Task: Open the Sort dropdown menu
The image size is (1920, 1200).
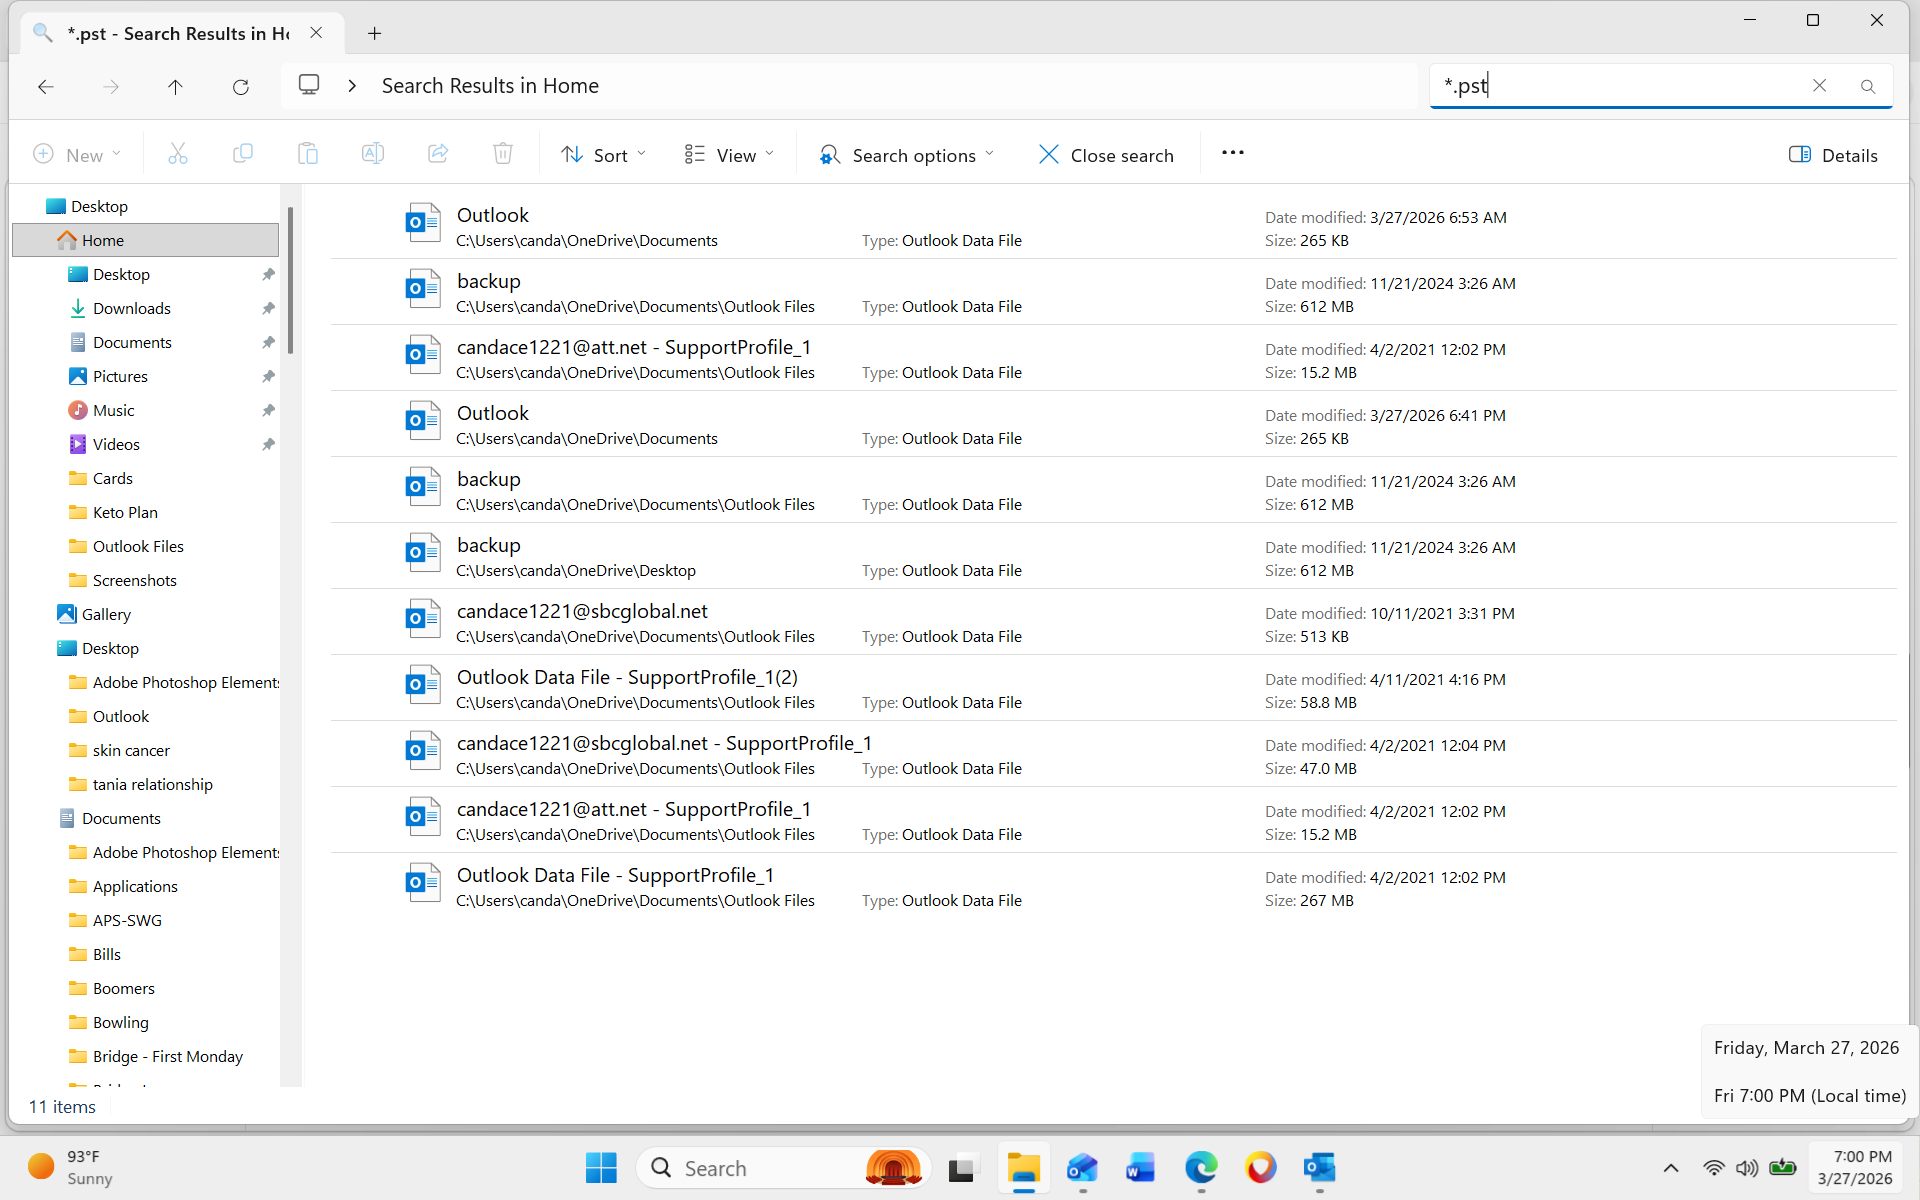Action: click(604, 154)
